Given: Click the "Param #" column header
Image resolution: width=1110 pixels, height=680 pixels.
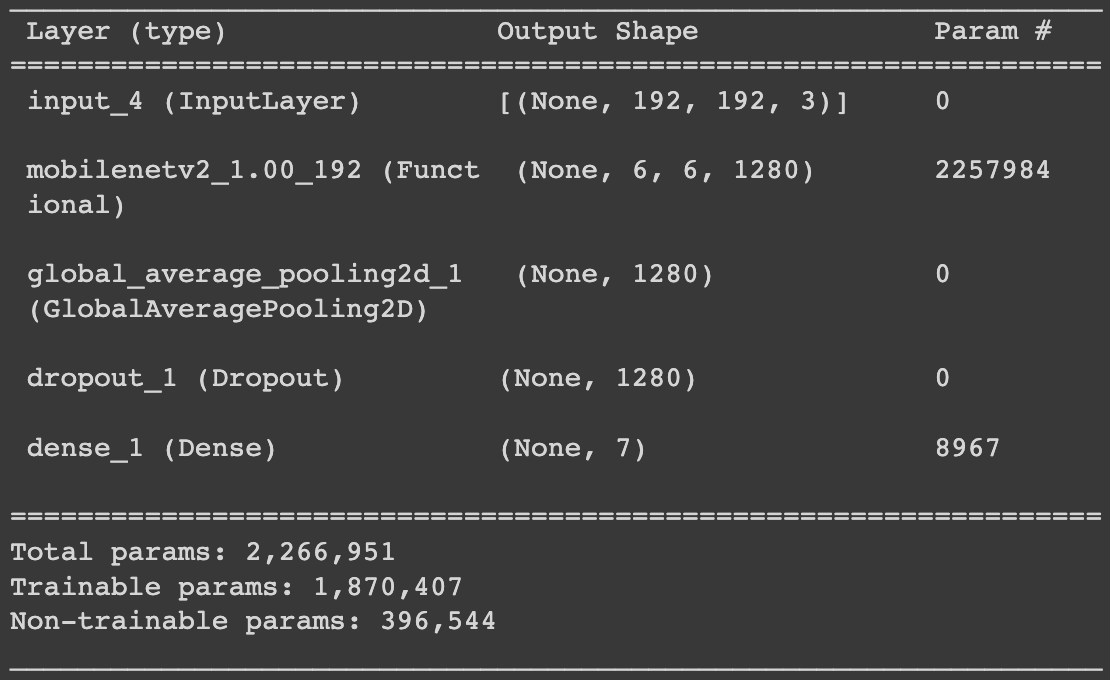Looking at the screenshot, I should click(992, 32).
